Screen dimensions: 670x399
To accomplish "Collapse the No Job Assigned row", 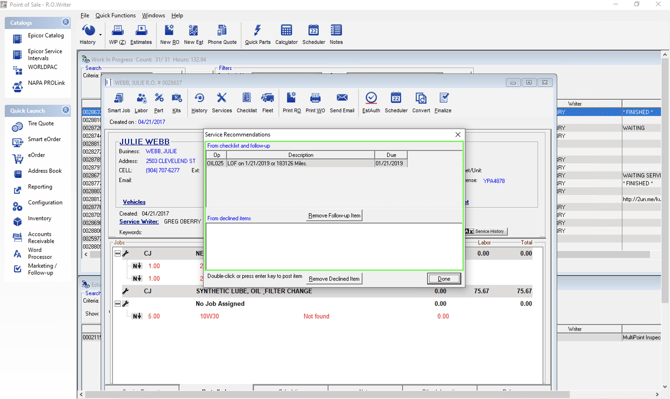I will (x=118, y=304).
